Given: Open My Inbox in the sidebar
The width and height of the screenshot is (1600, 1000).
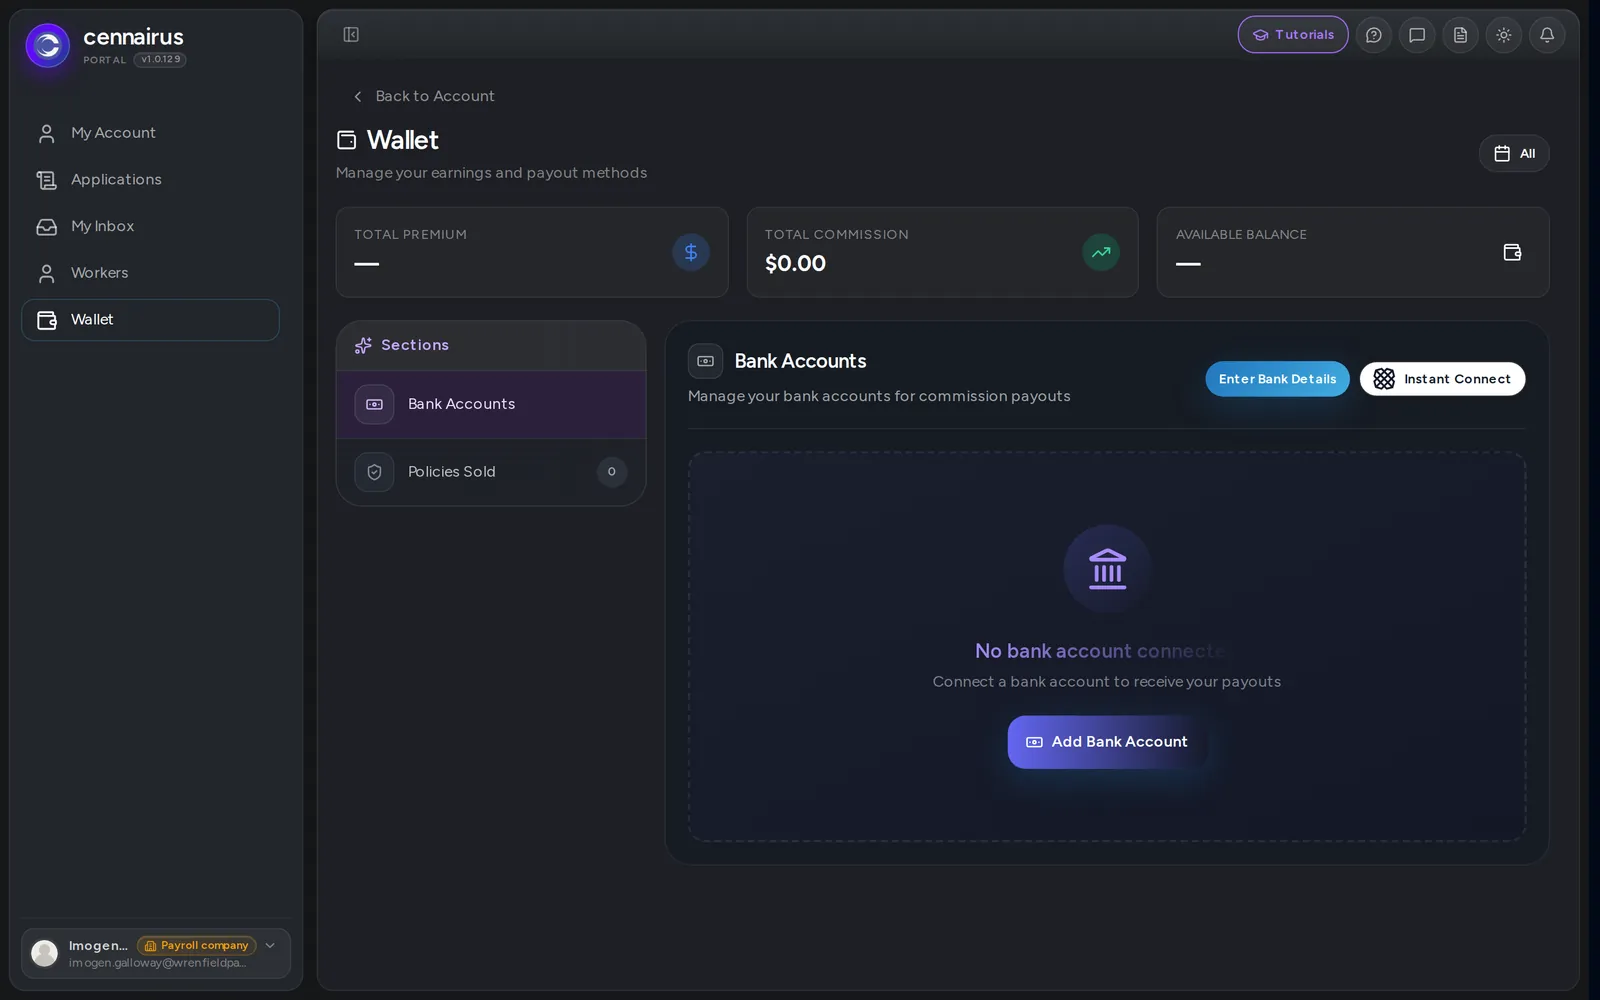Looking at the screenshot, I should [x=150, y=226].
